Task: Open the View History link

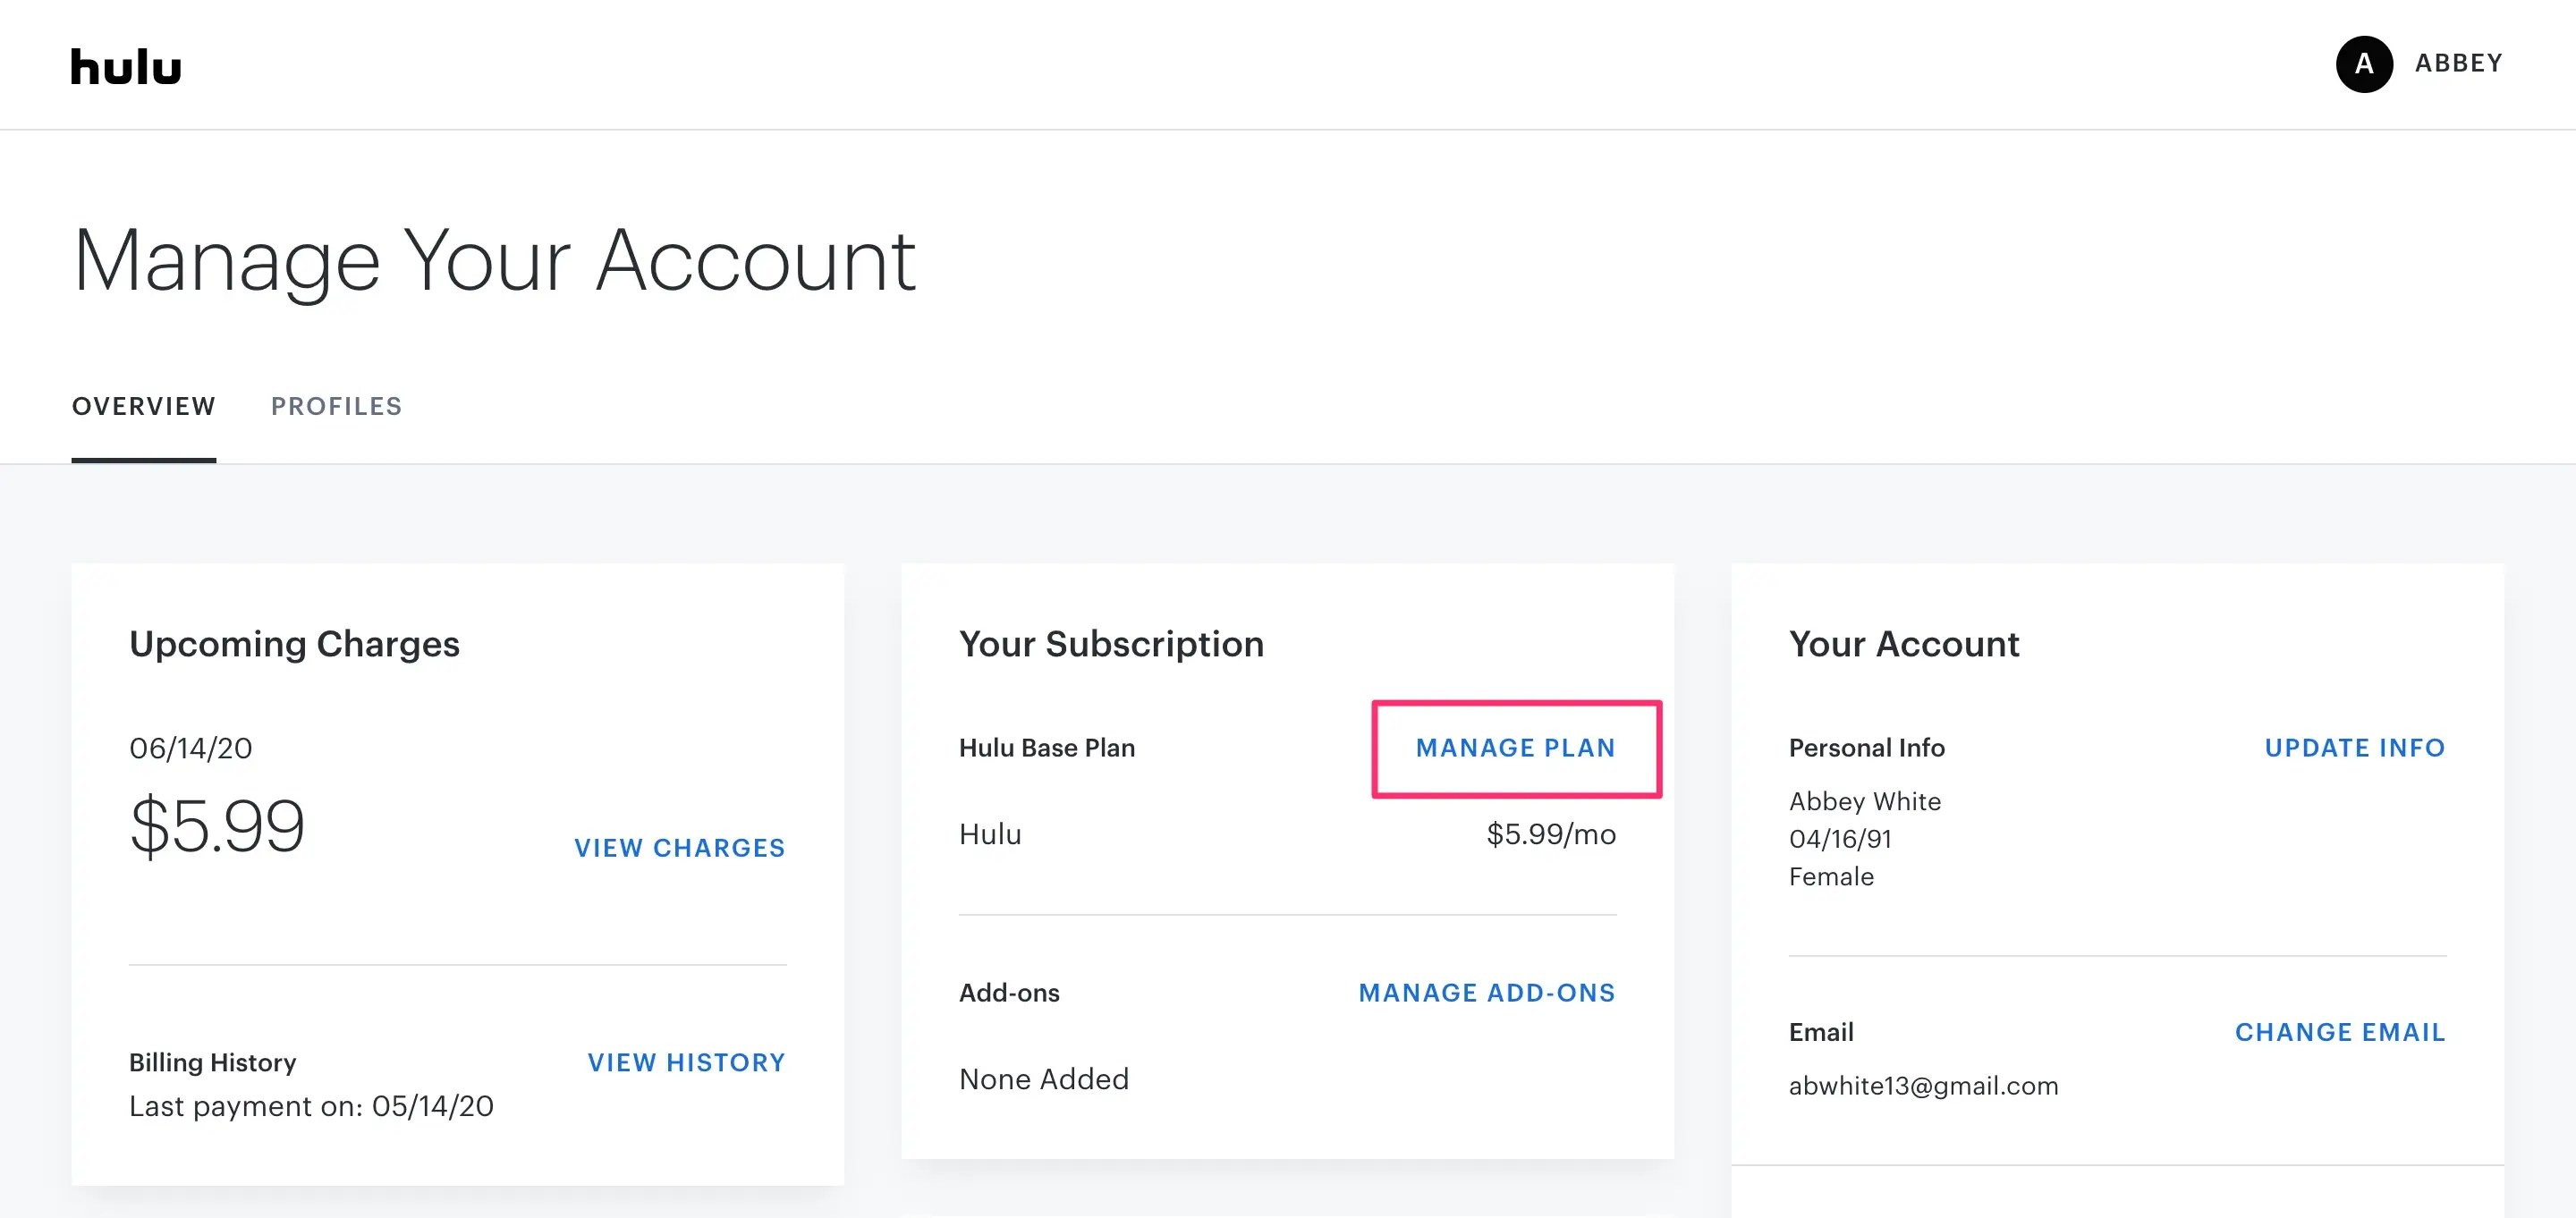Action: point(687,1062)
